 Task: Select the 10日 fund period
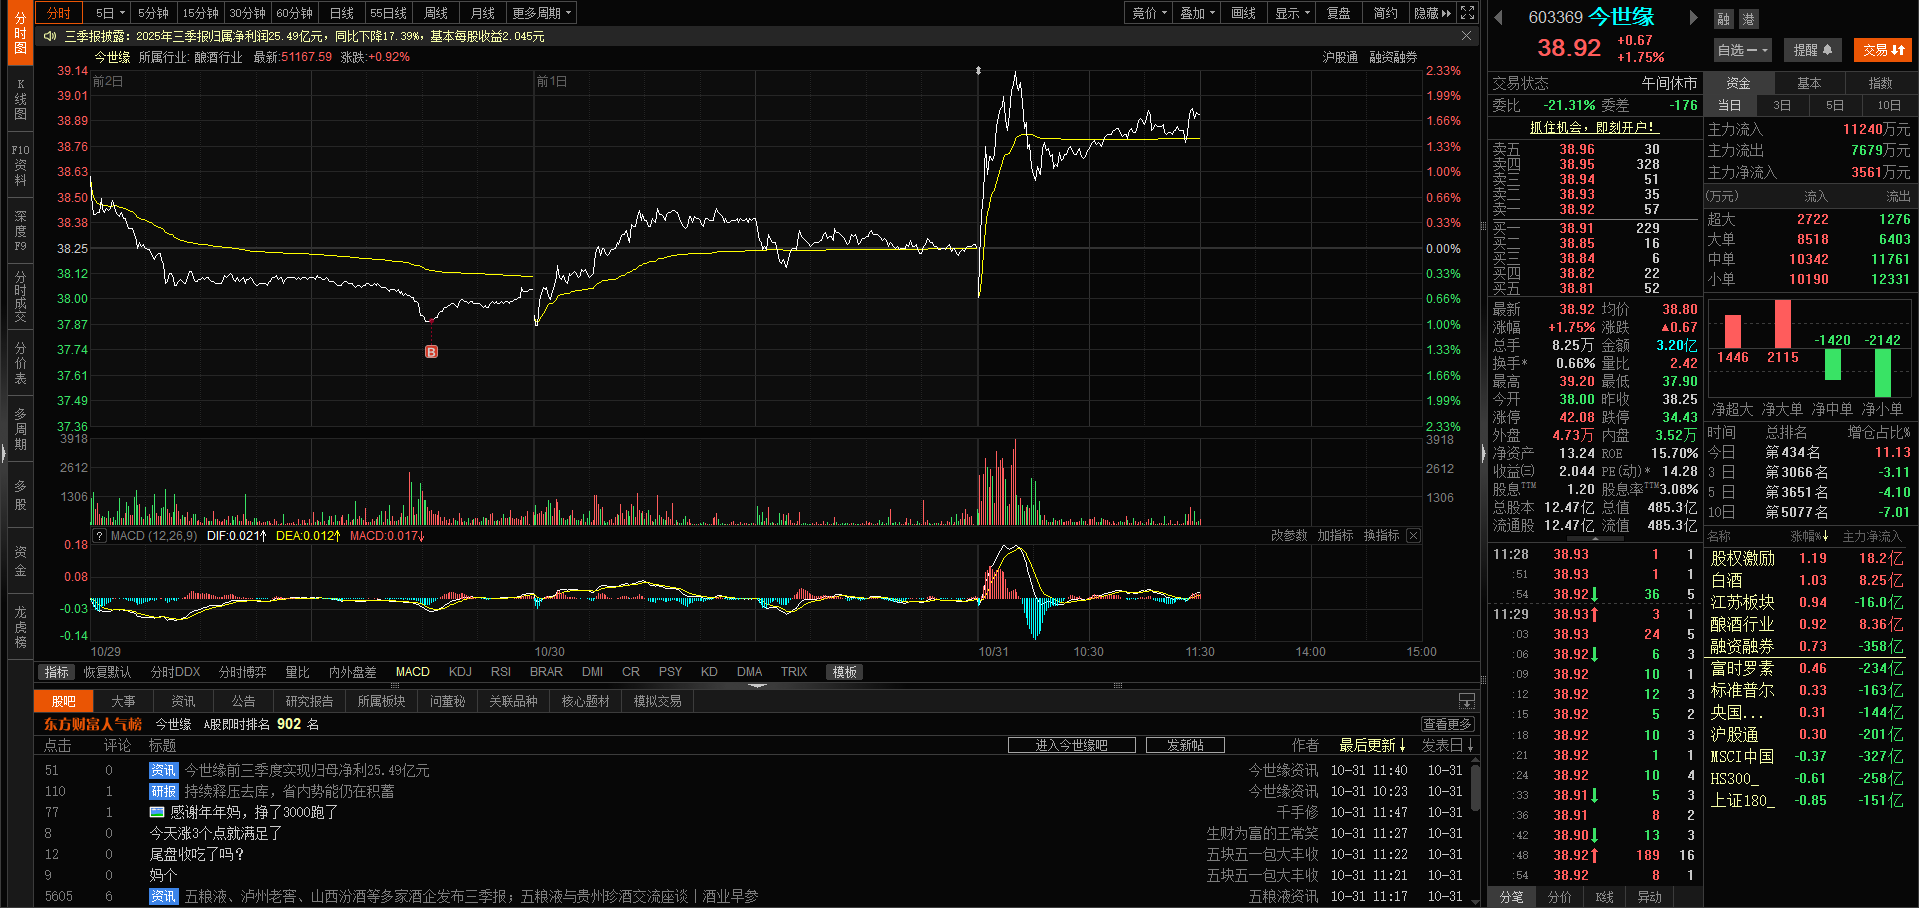point(1889,105)
